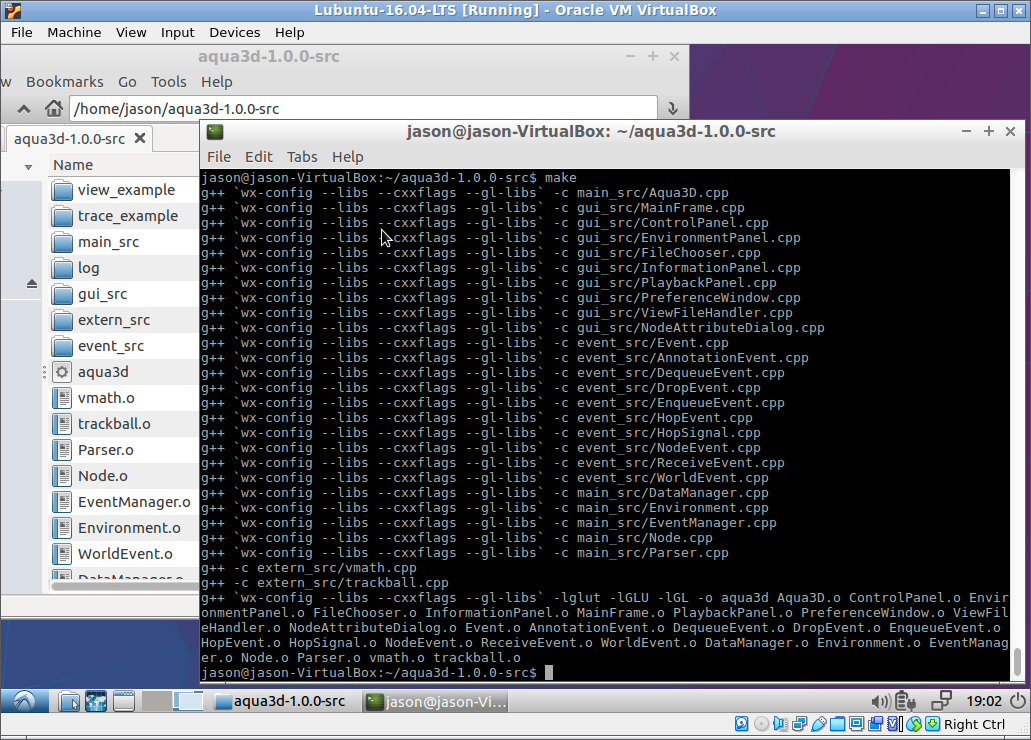Go up to parent folder arrow

click(x=24, y=109)
